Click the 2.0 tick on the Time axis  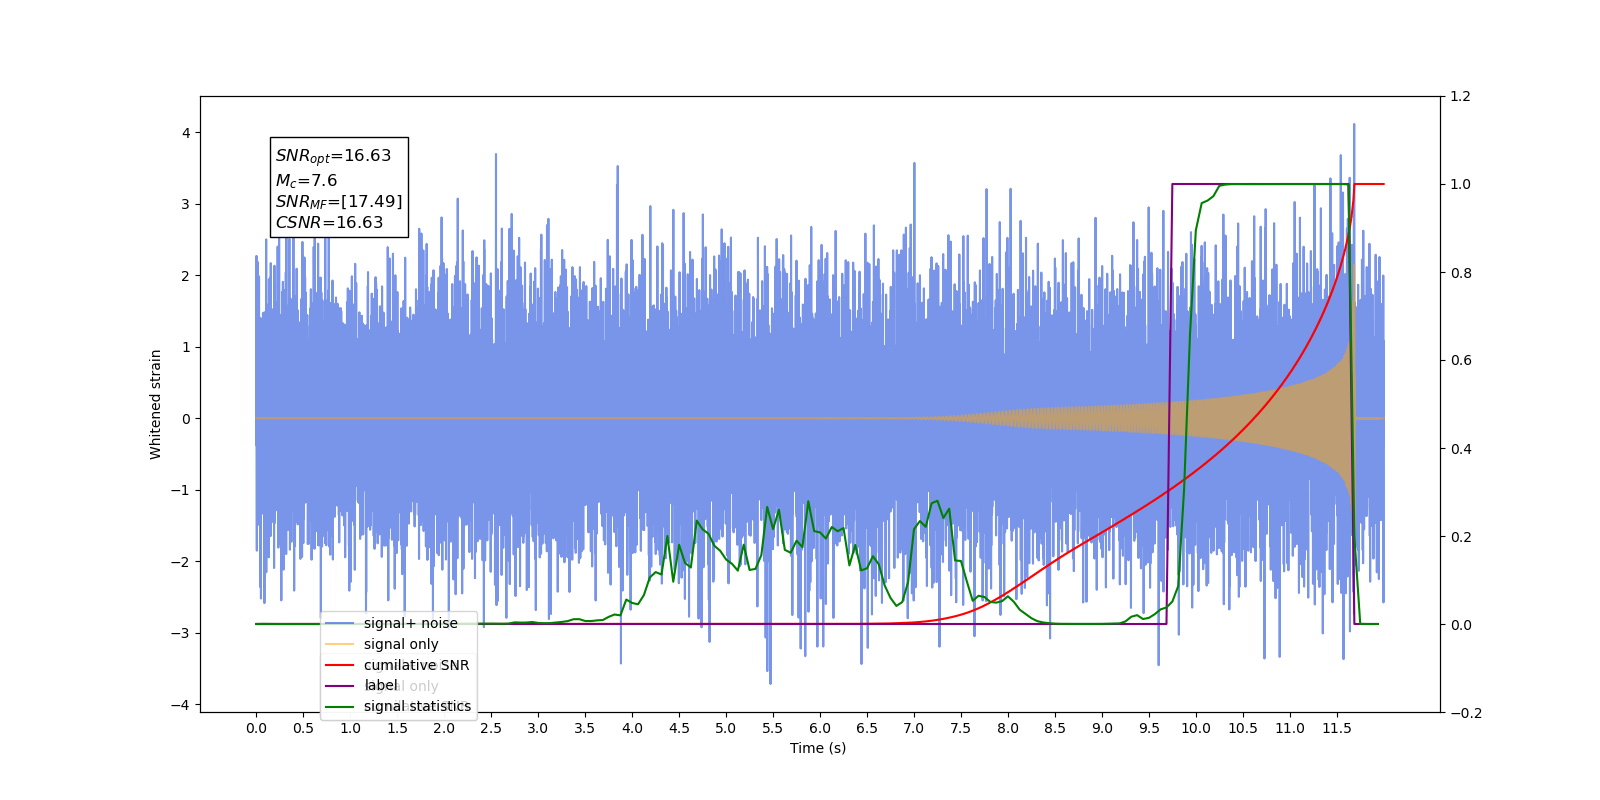pyautogui.click(x=444, y=728)
